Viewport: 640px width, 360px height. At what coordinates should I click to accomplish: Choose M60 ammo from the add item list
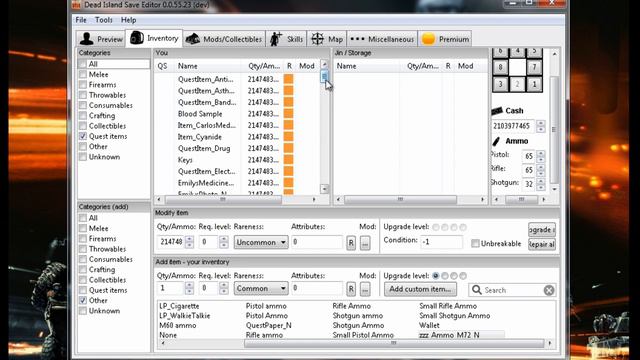tap(178, 325)
